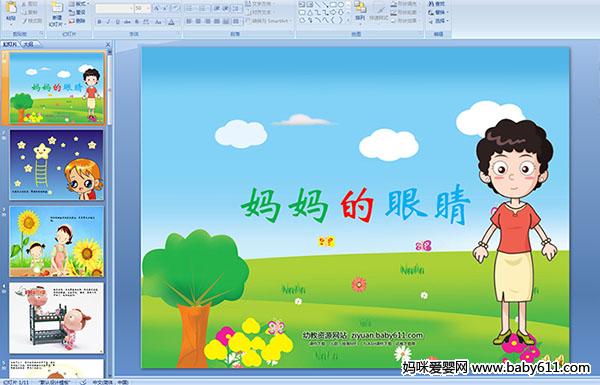This screenshot has width=600, height=385.
Task: Toggle Bold formatting in the font group
Action: coord(99,22)
